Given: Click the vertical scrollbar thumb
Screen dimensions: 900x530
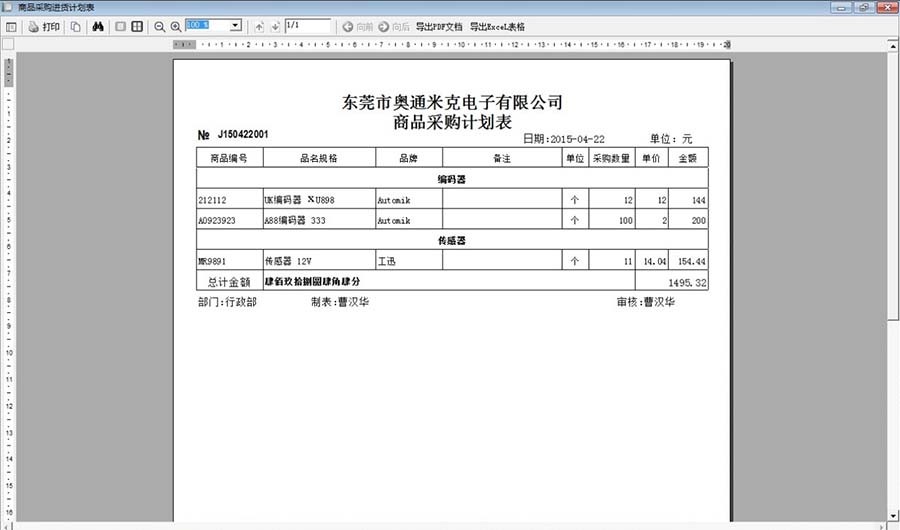Looking at the screenshot, I should [893, 185].
